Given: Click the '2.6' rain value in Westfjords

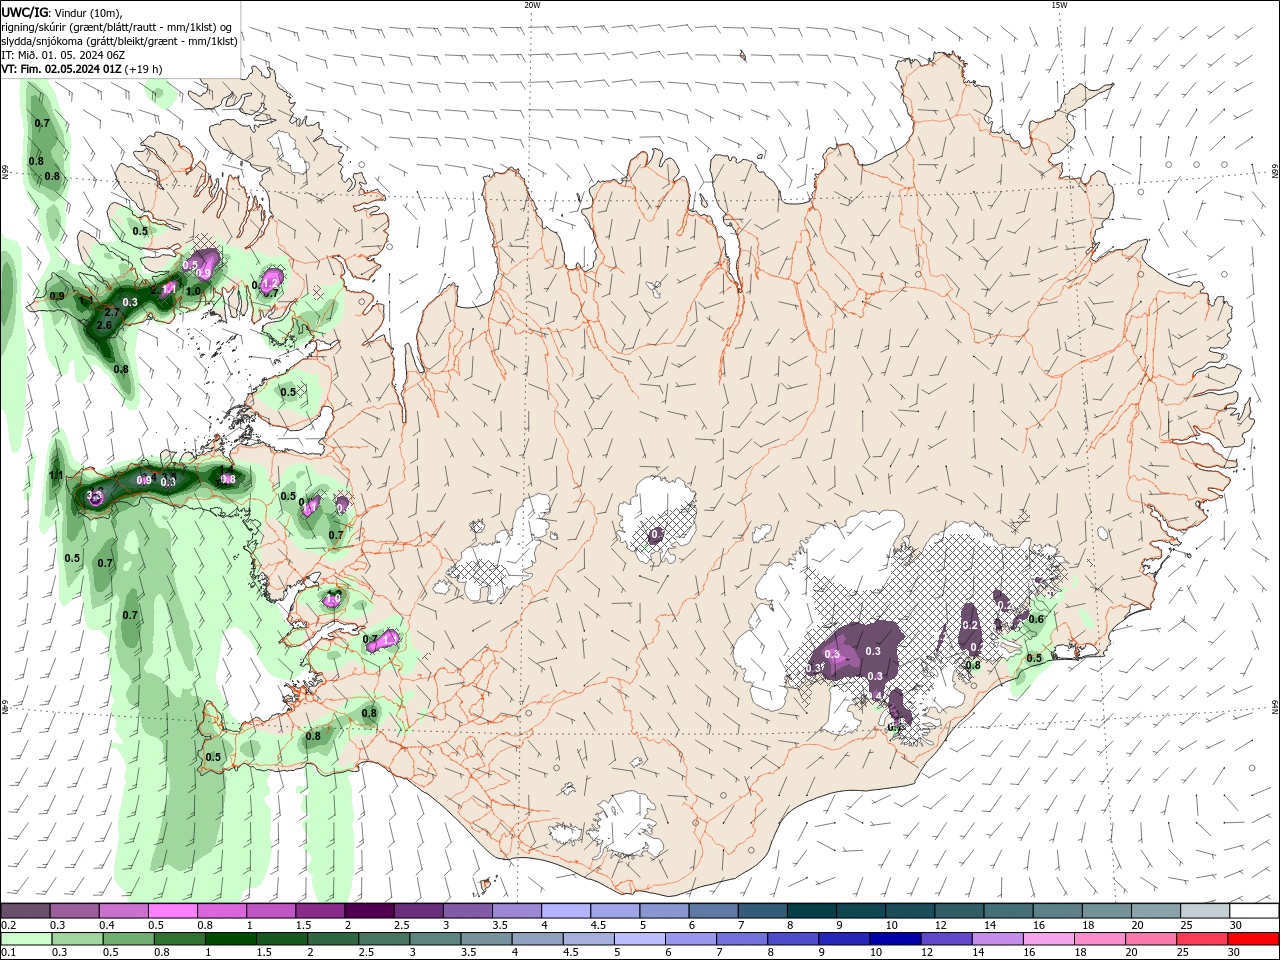Looking at the screenshot, I should pyautogui.click(x=104, y=326).
